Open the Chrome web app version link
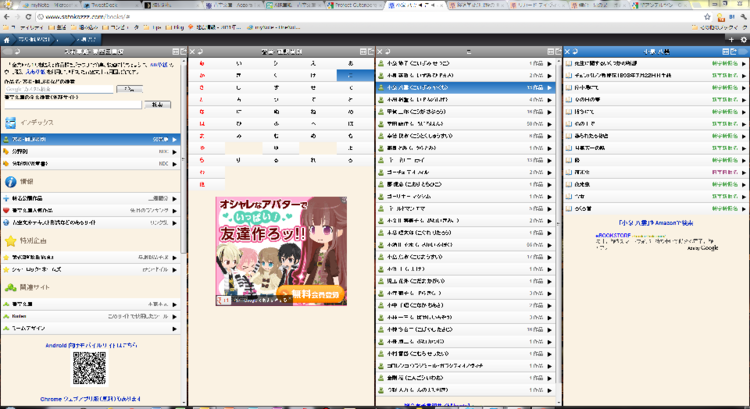Image resolution: width=750 pixels, height=409 pixels. [90, 399]
